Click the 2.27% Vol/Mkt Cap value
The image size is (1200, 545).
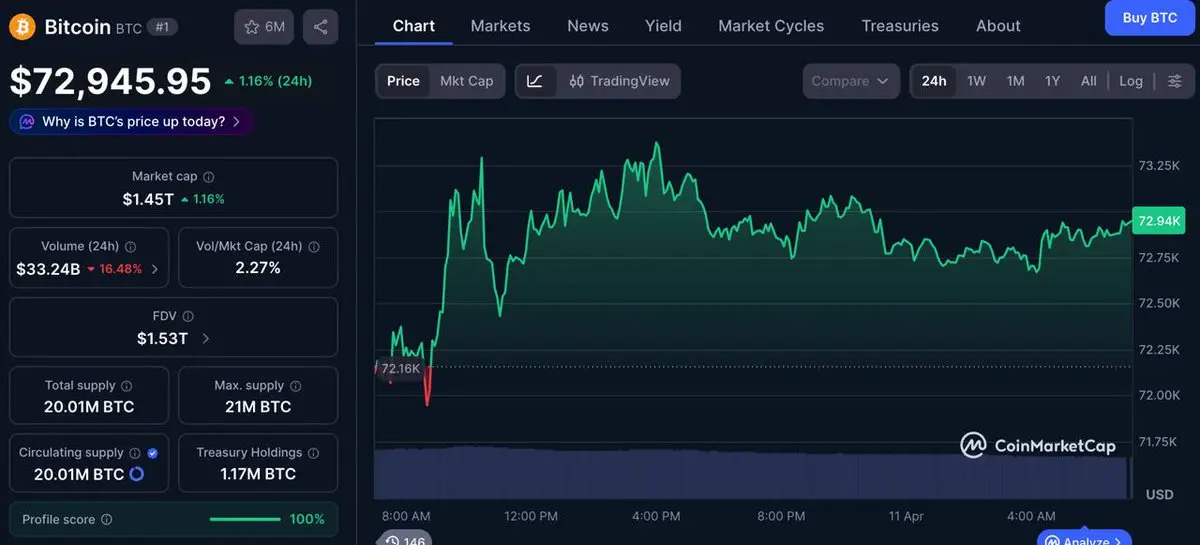258,268
